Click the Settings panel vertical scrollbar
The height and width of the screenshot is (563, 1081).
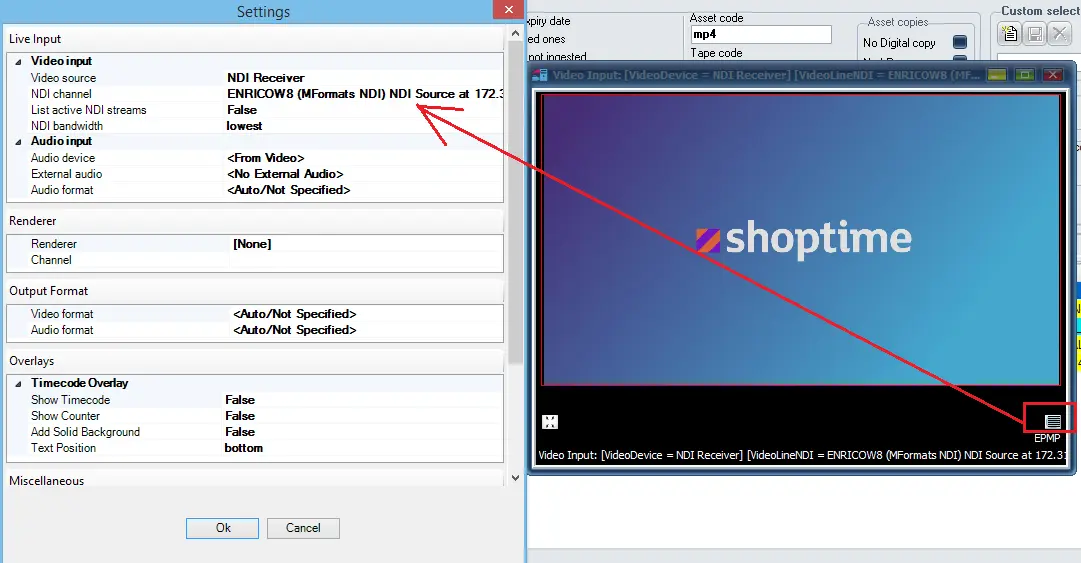click(x=516, y=200)
